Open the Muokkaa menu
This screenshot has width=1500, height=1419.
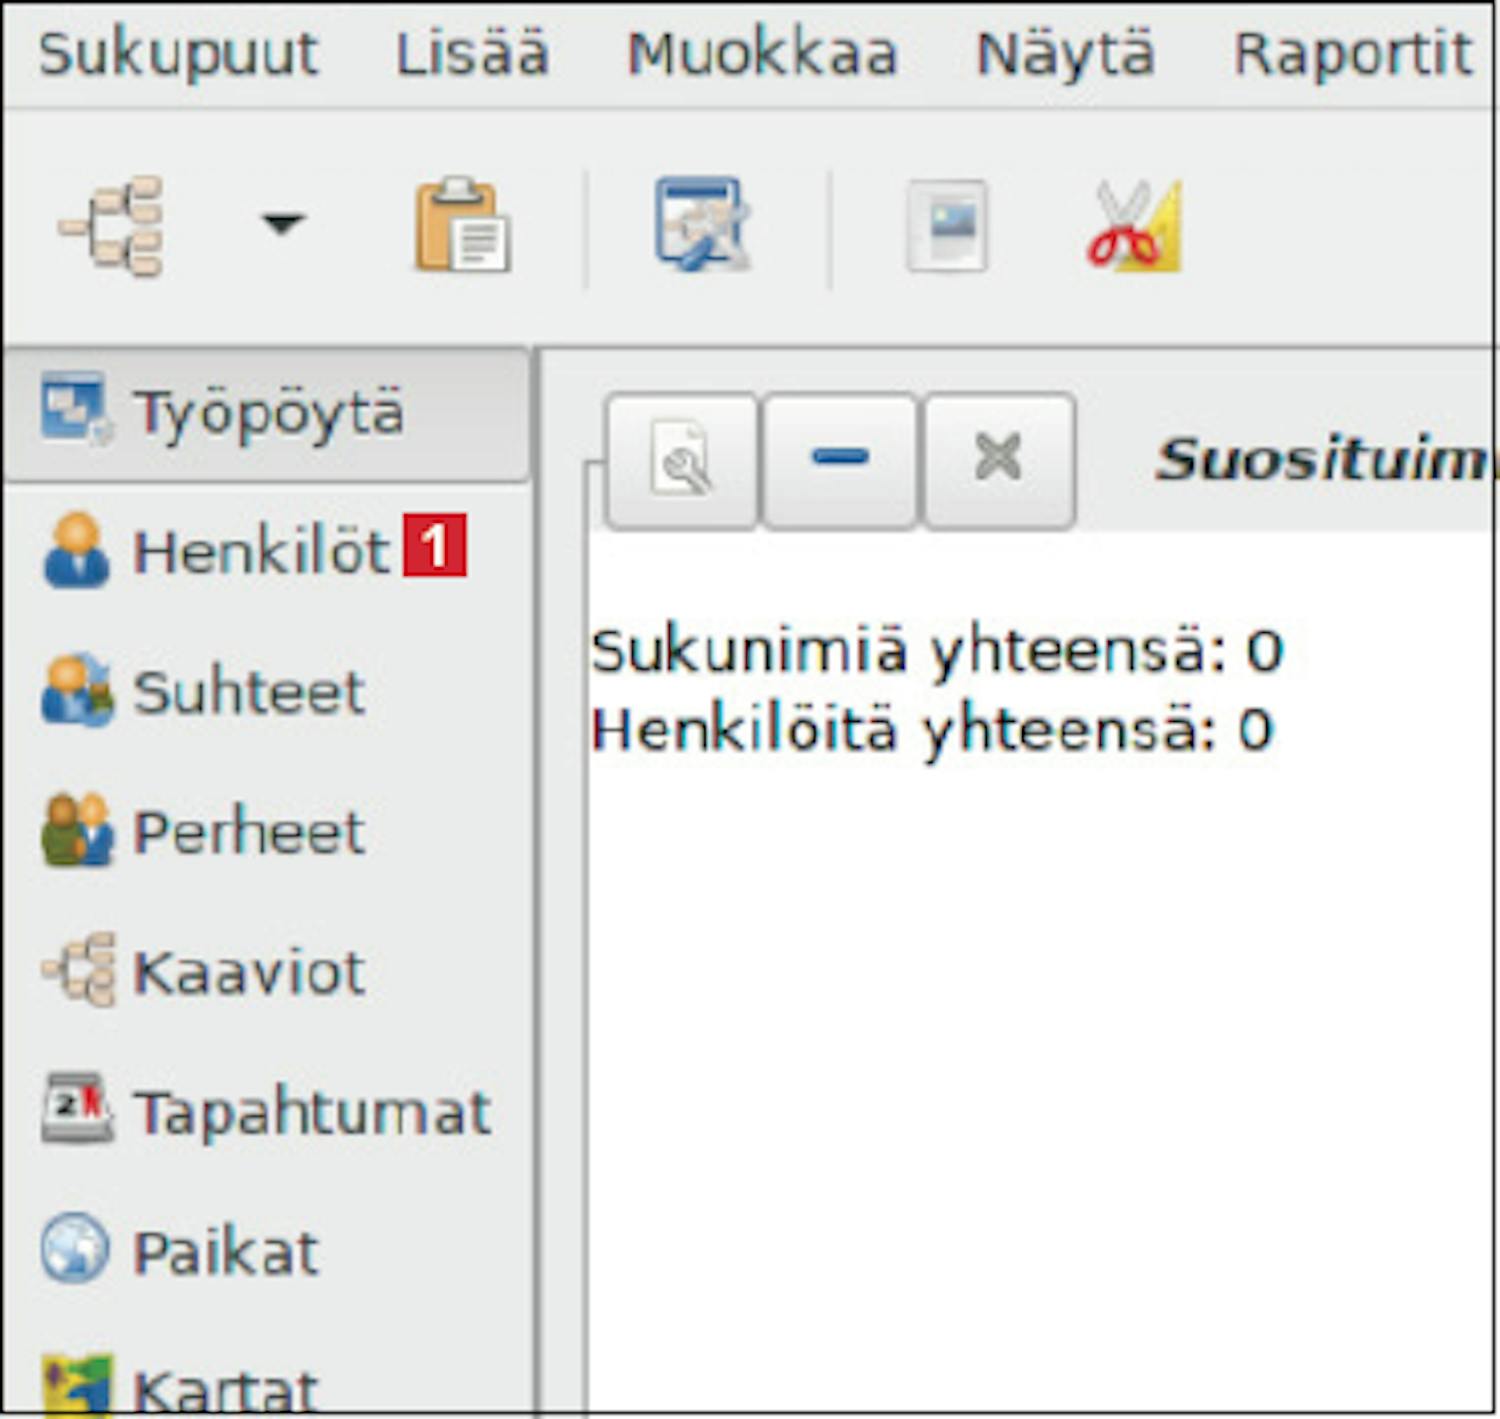[x=762, y=53]
